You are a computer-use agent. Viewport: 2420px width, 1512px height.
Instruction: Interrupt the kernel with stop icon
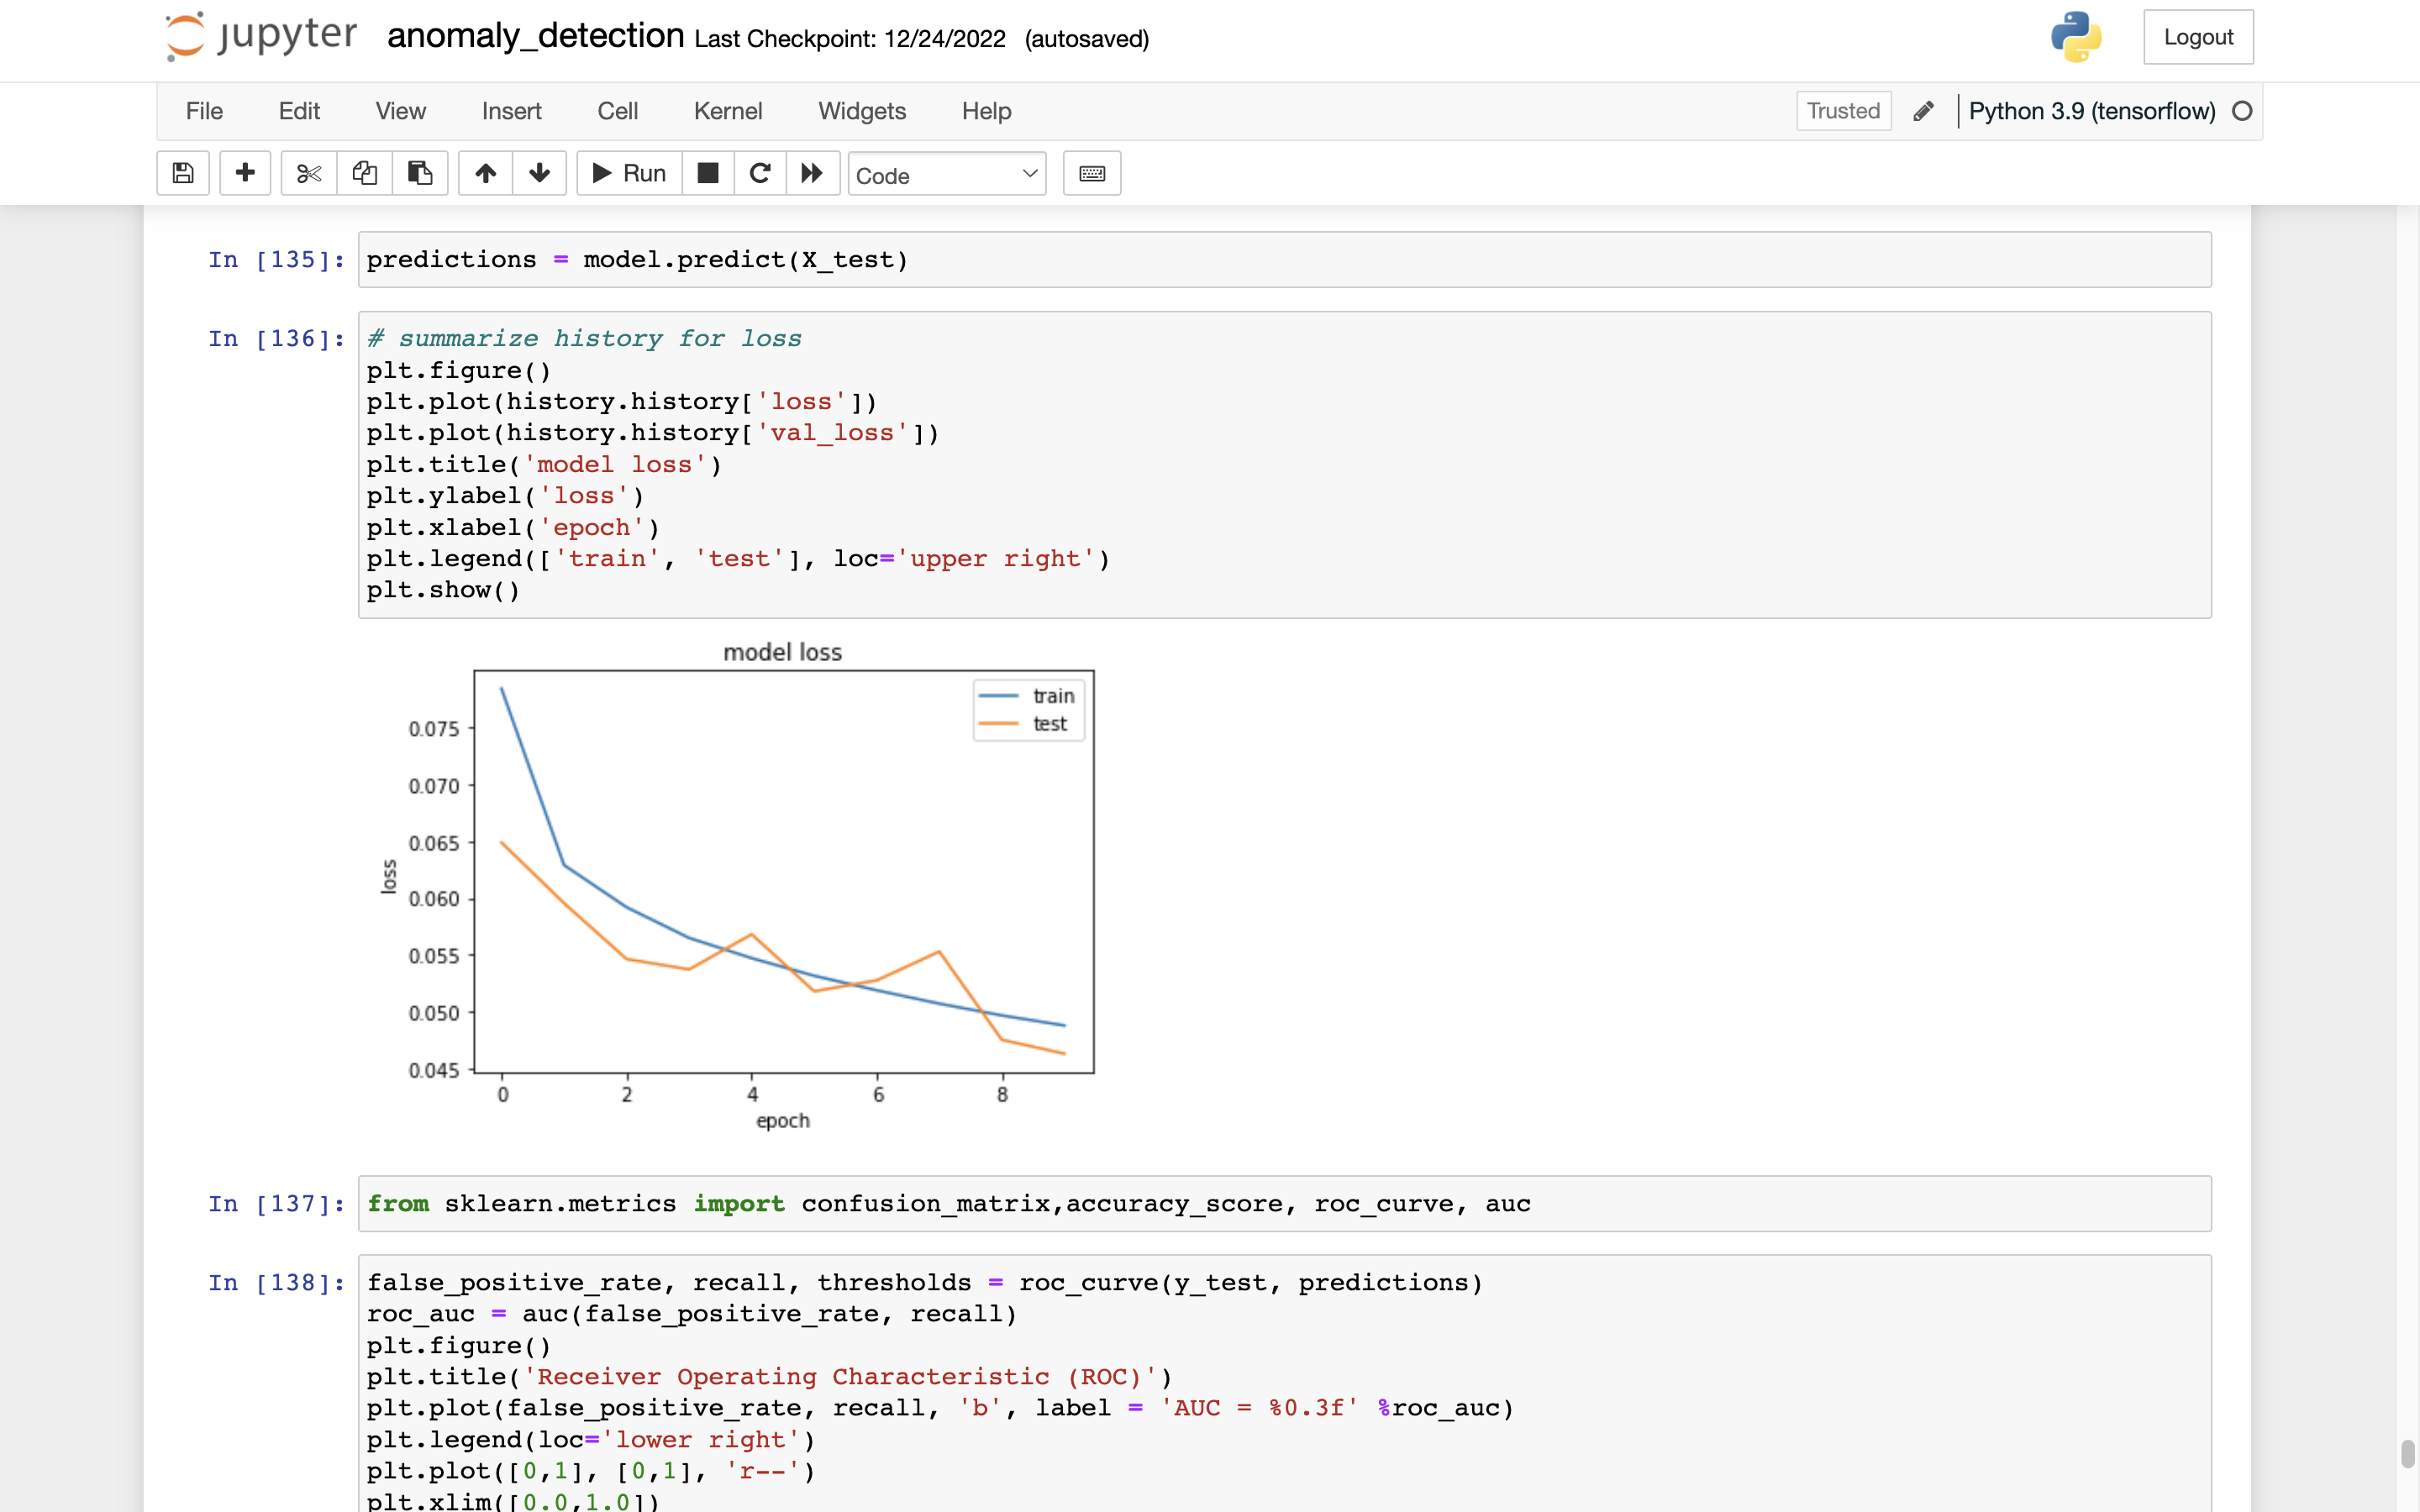708,173
